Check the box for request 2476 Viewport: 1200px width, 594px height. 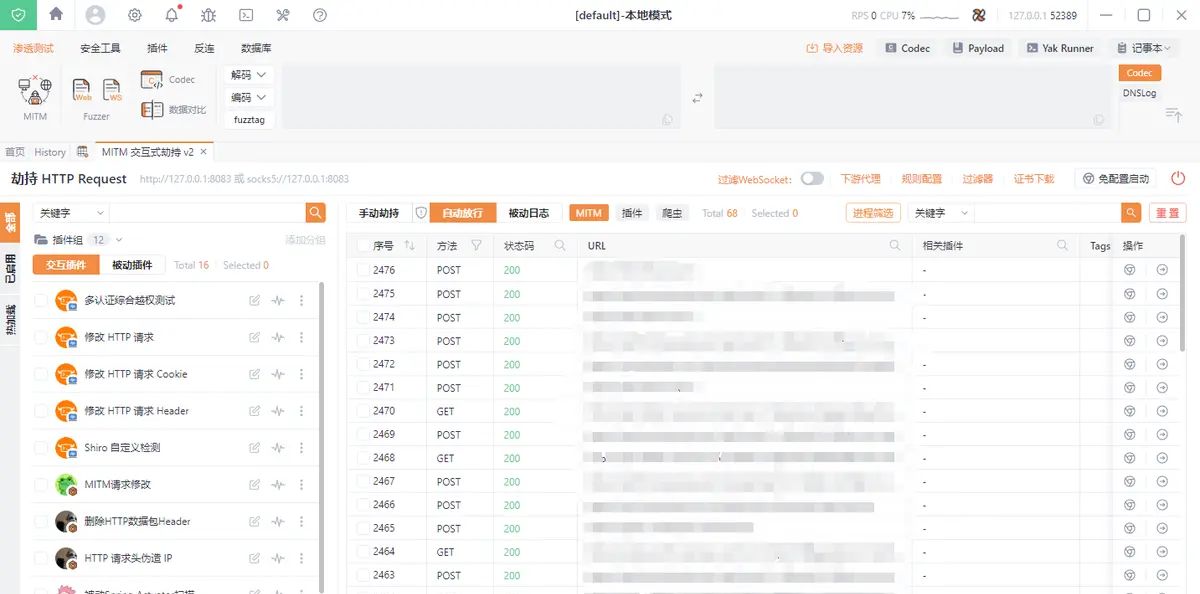pos(363,271)
